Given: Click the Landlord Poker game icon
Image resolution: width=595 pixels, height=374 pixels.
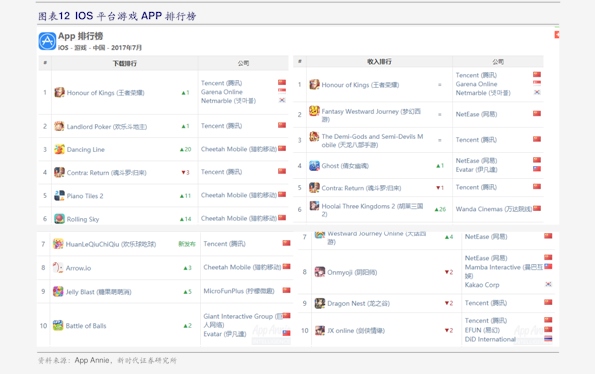Looking at the screenshot, I should point(59,126).
